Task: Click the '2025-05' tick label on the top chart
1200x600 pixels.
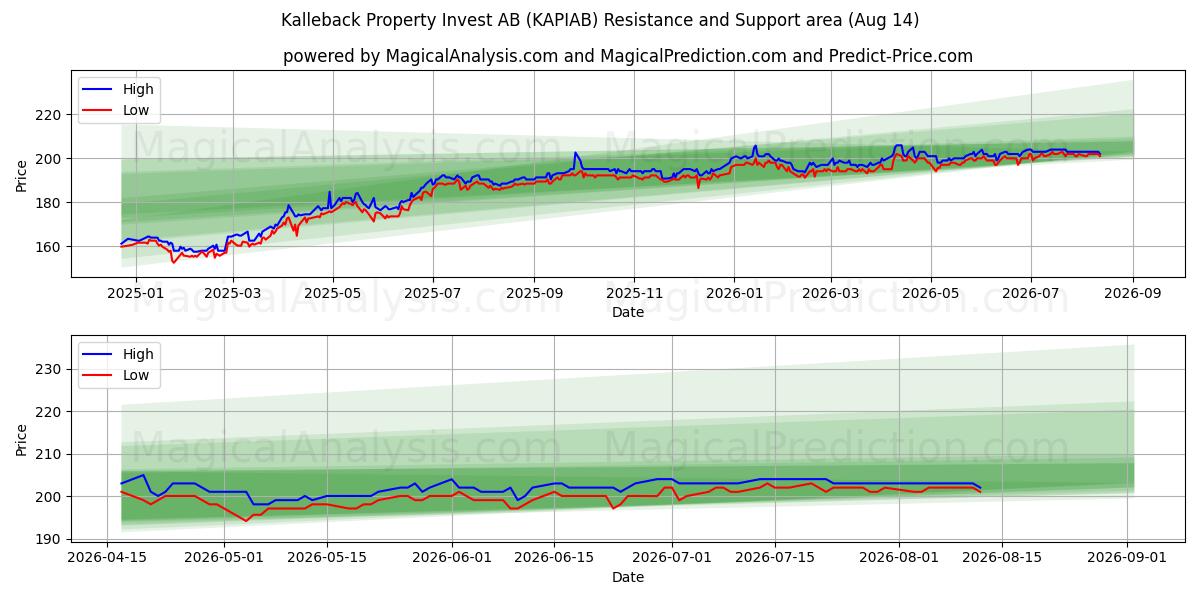Action: coord(333,294)
